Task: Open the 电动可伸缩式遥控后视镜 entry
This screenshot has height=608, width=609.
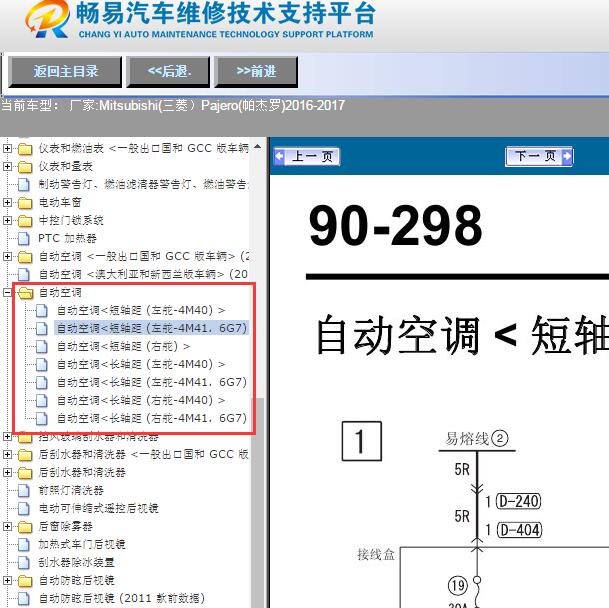Action: pos(98,509)
